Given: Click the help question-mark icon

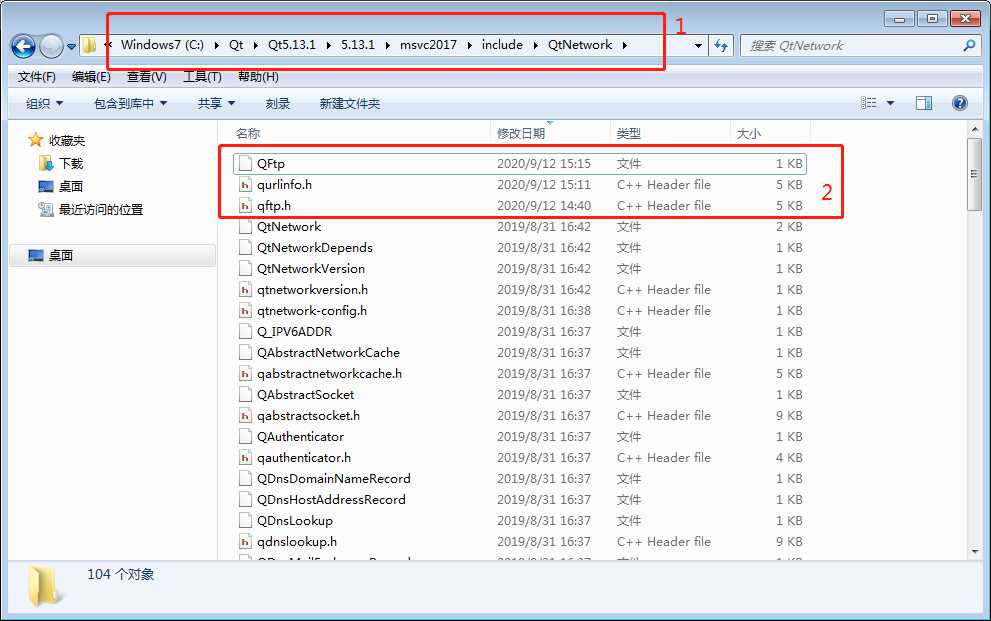Looking at the screenshot, I should point(959,102).
